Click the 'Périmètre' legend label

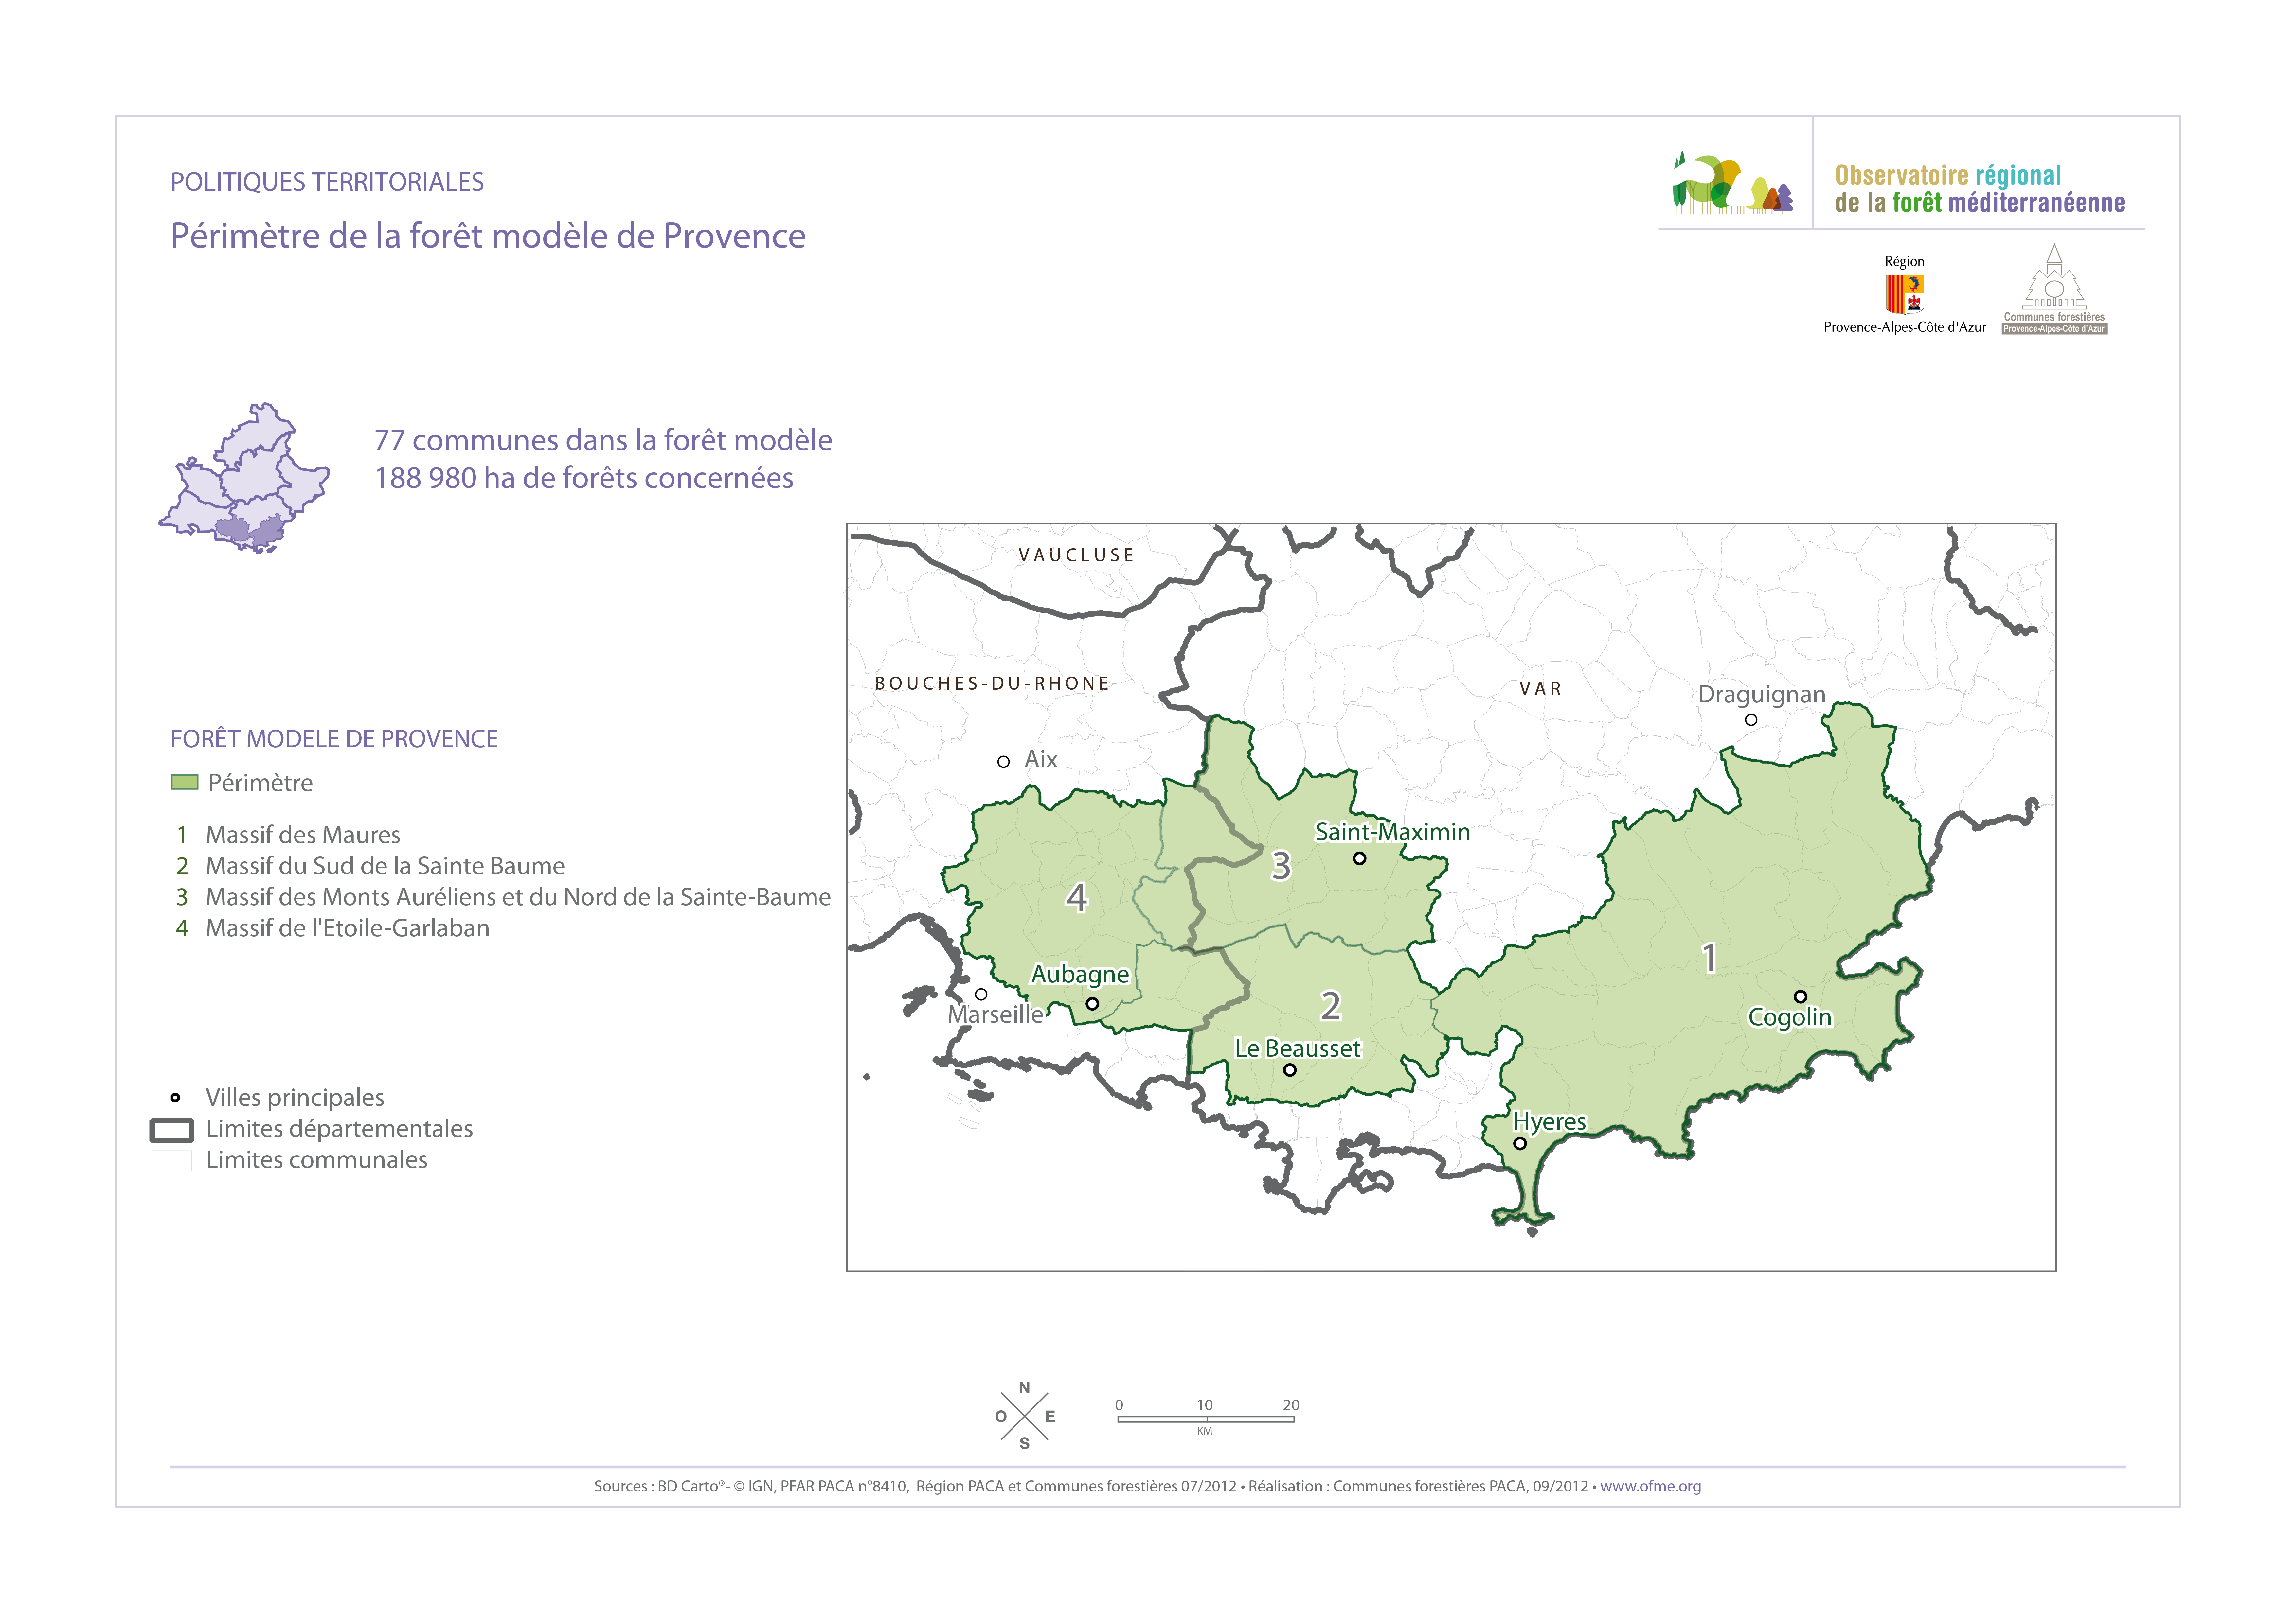(260, 783)
